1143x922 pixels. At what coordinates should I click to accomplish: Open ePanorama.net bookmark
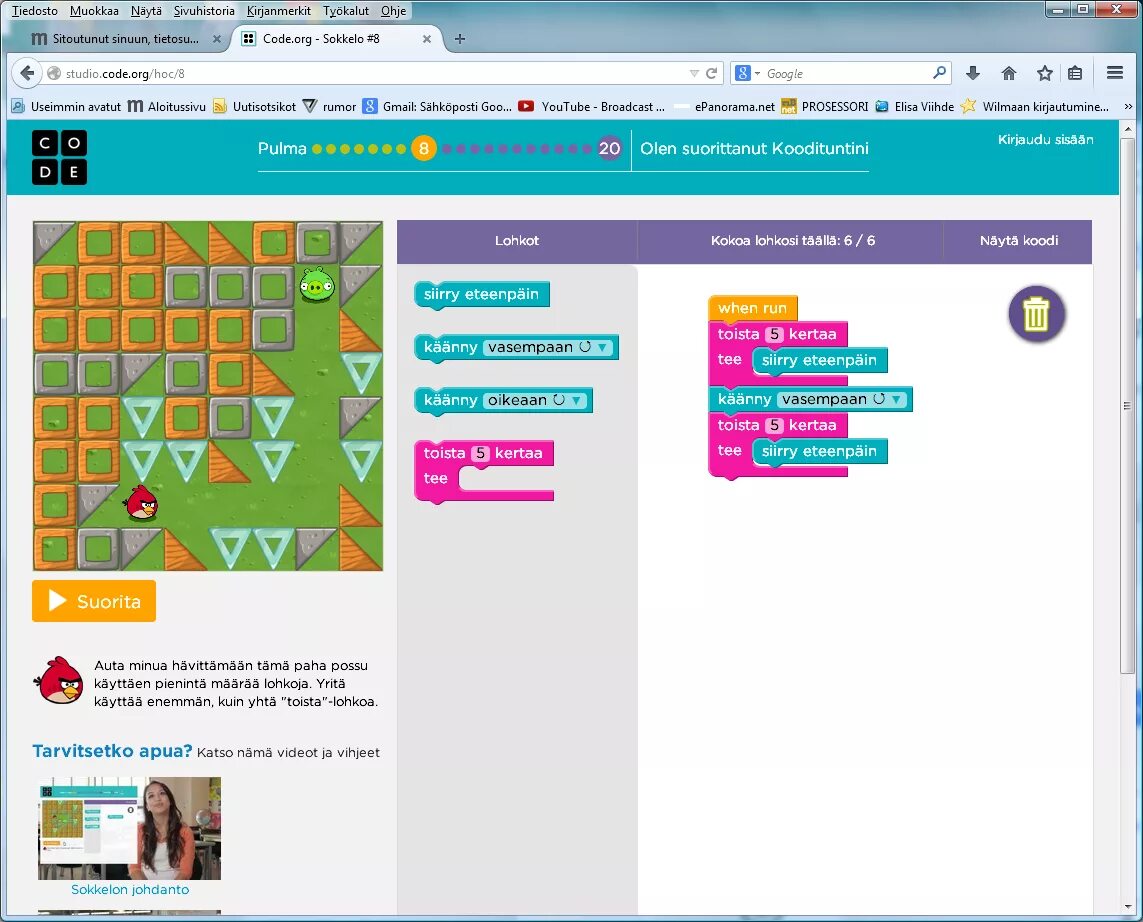coord(725,106)
